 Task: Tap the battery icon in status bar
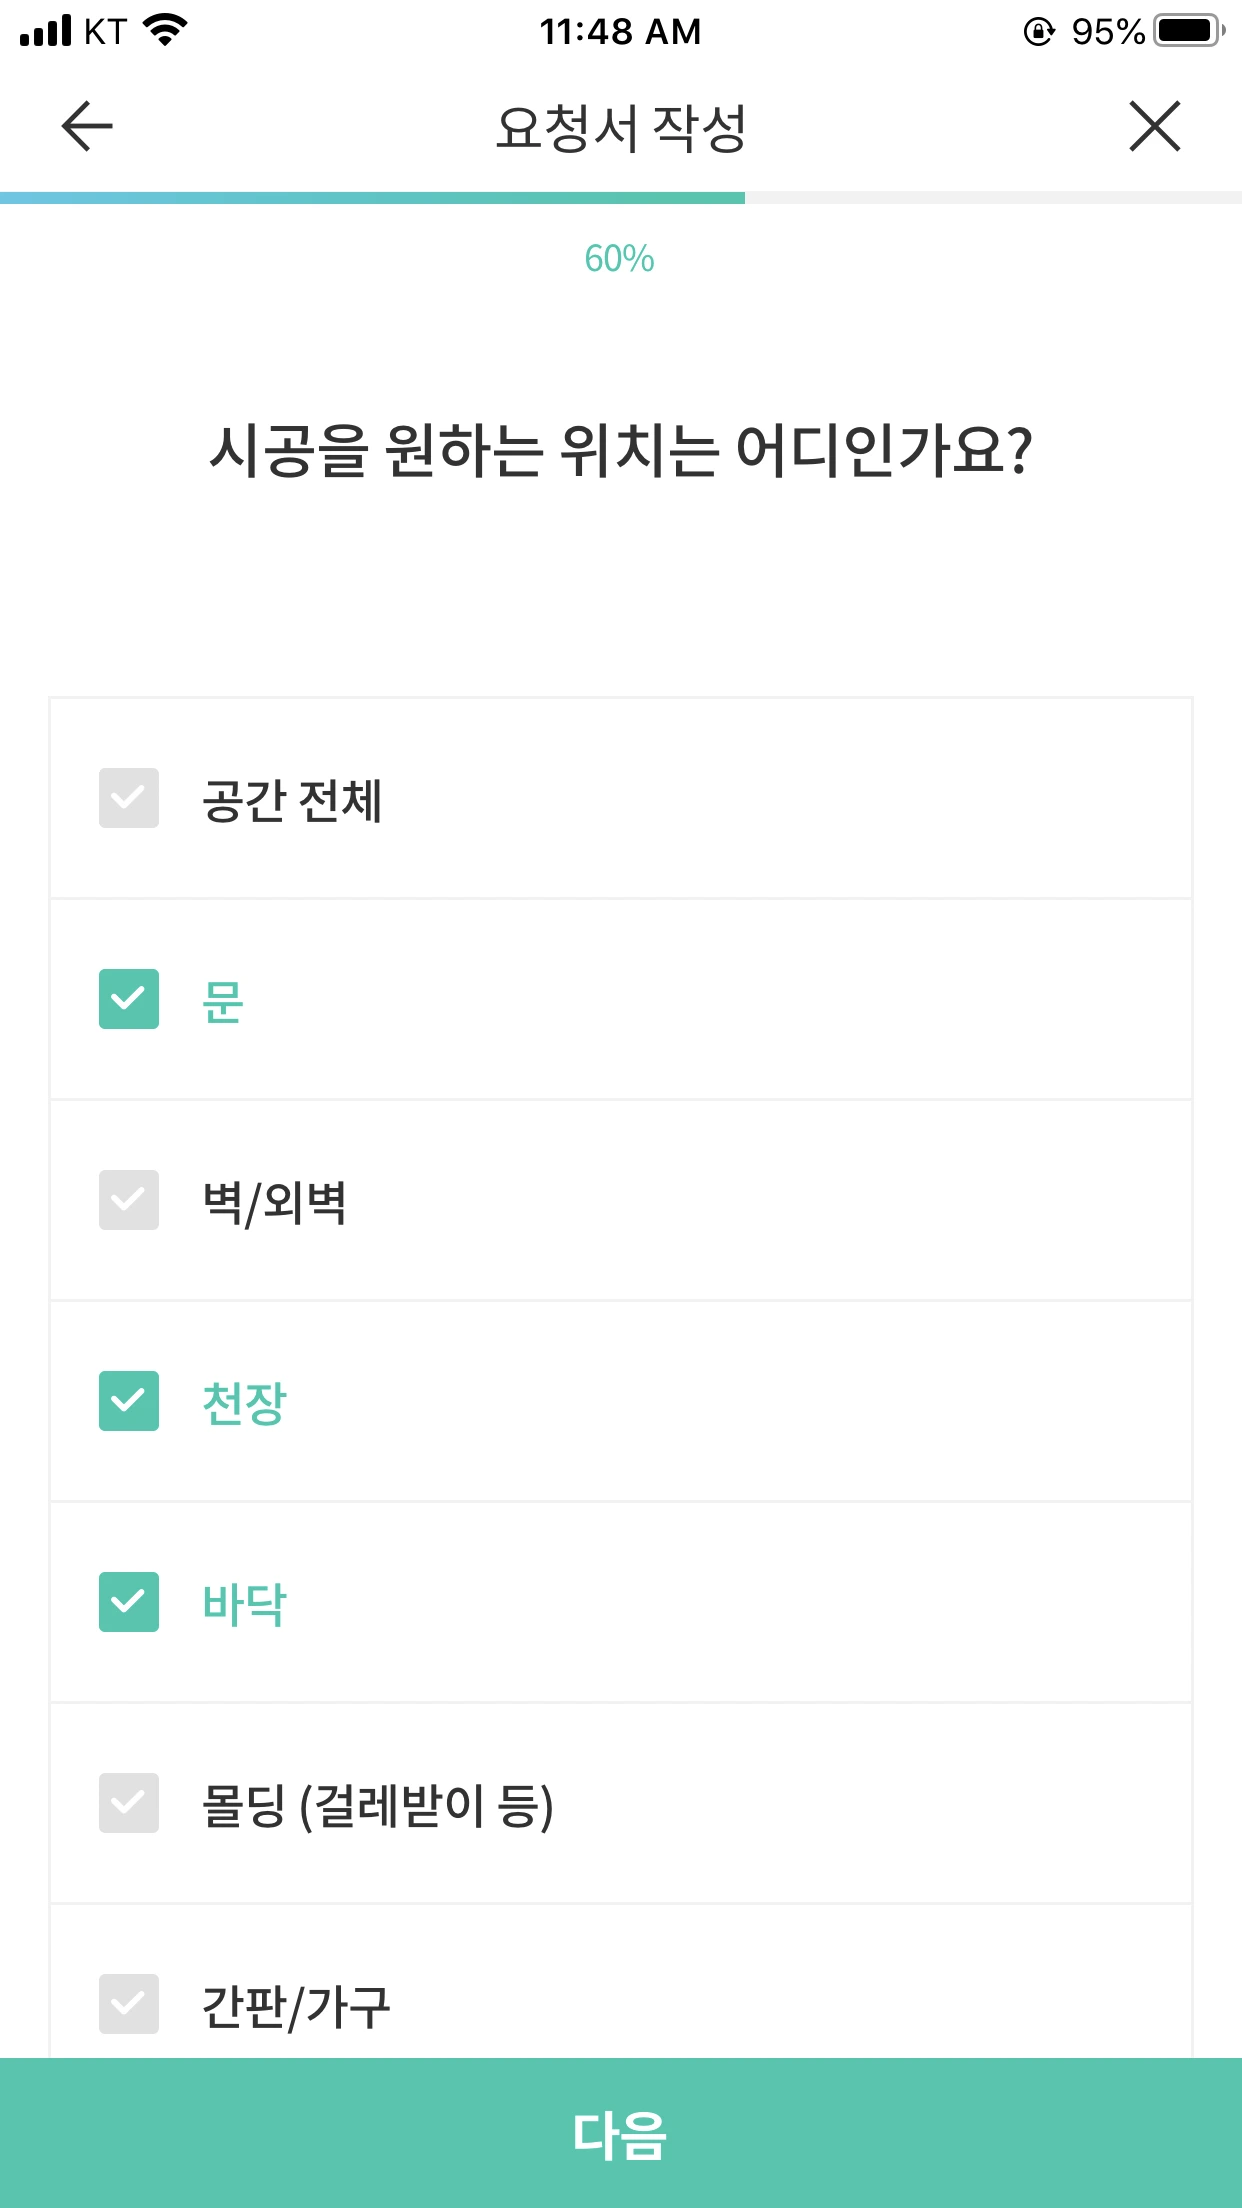coord(1189,31)
